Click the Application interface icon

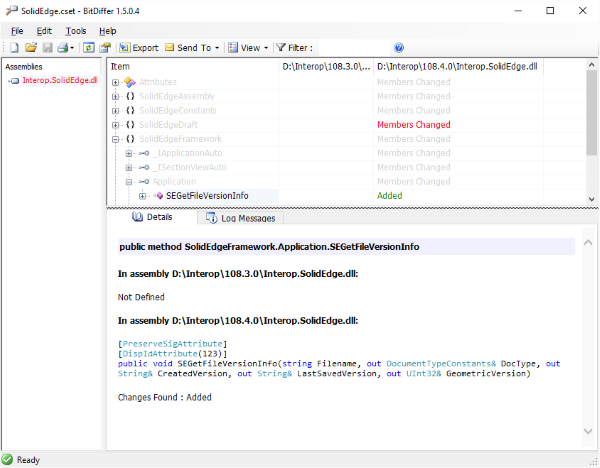tap(144, 181)
